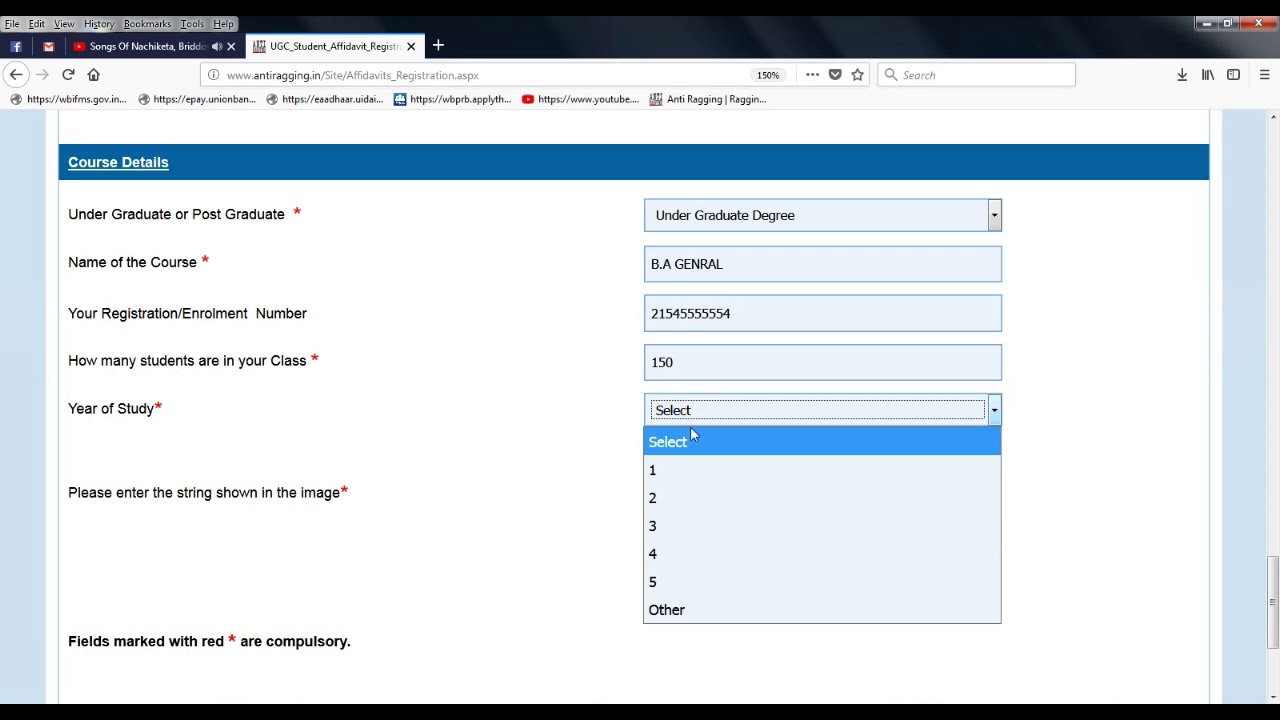1280x720 pixels.
Task: Click the 150% zoom level indicator
Action: pyautogui.click(x=768, y=75)
